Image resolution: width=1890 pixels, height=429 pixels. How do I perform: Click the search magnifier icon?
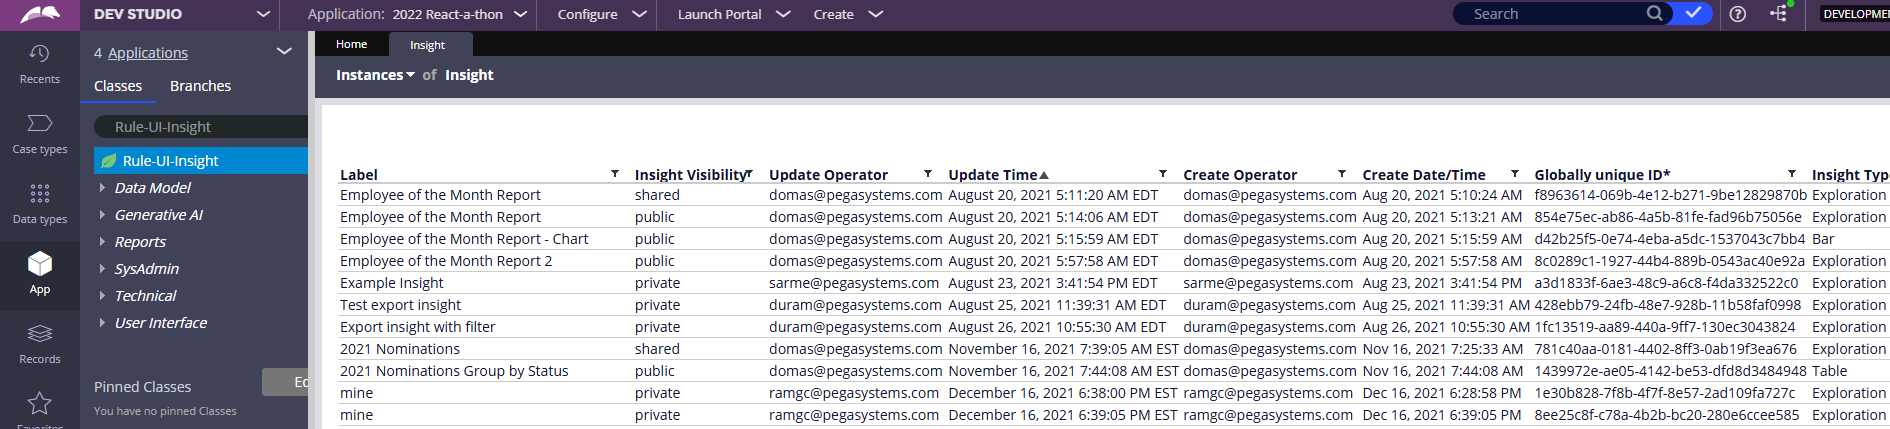pyautogui.click(x=1655, y=14)
